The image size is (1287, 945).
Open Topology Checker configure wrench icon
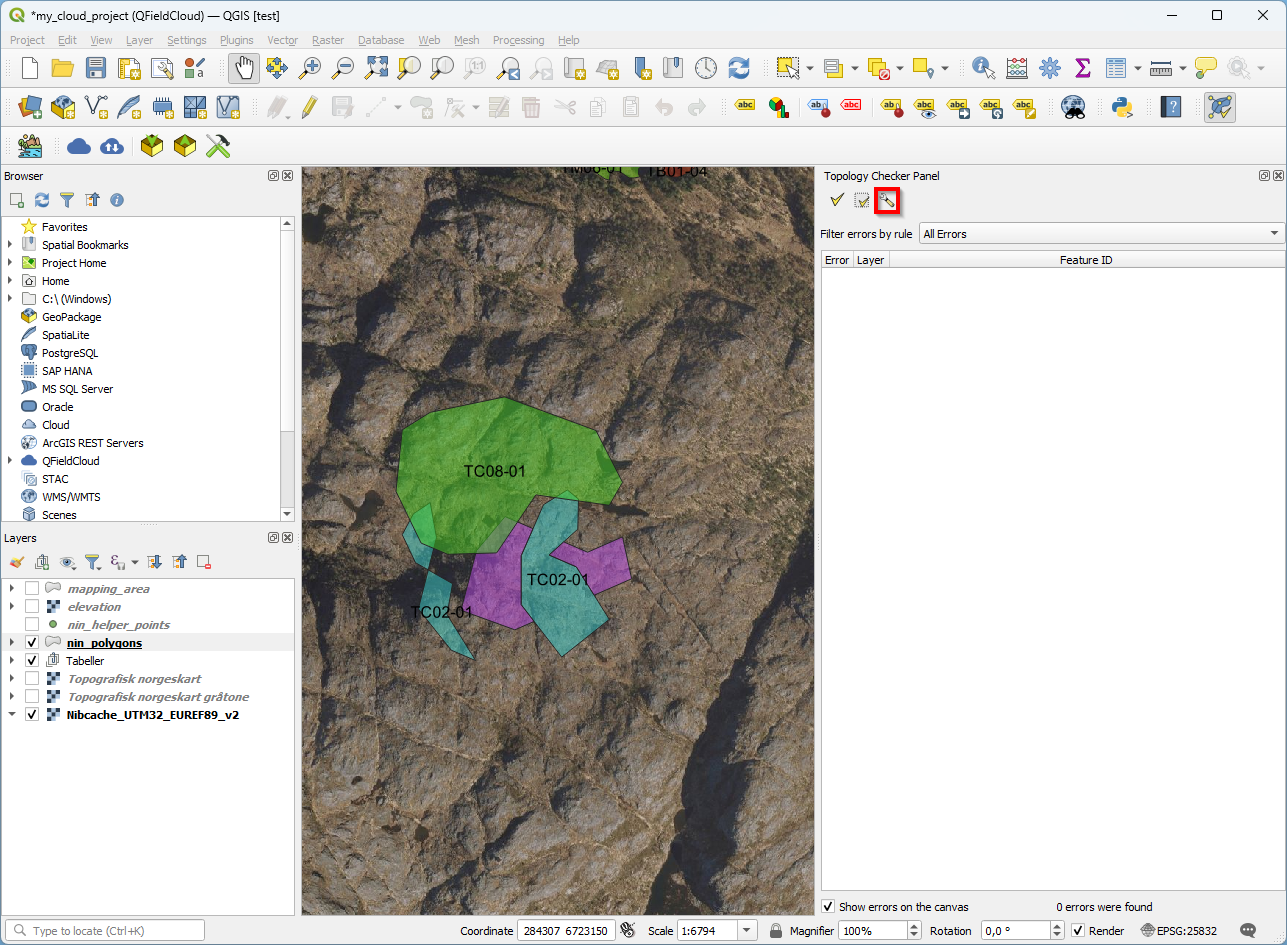886,201
